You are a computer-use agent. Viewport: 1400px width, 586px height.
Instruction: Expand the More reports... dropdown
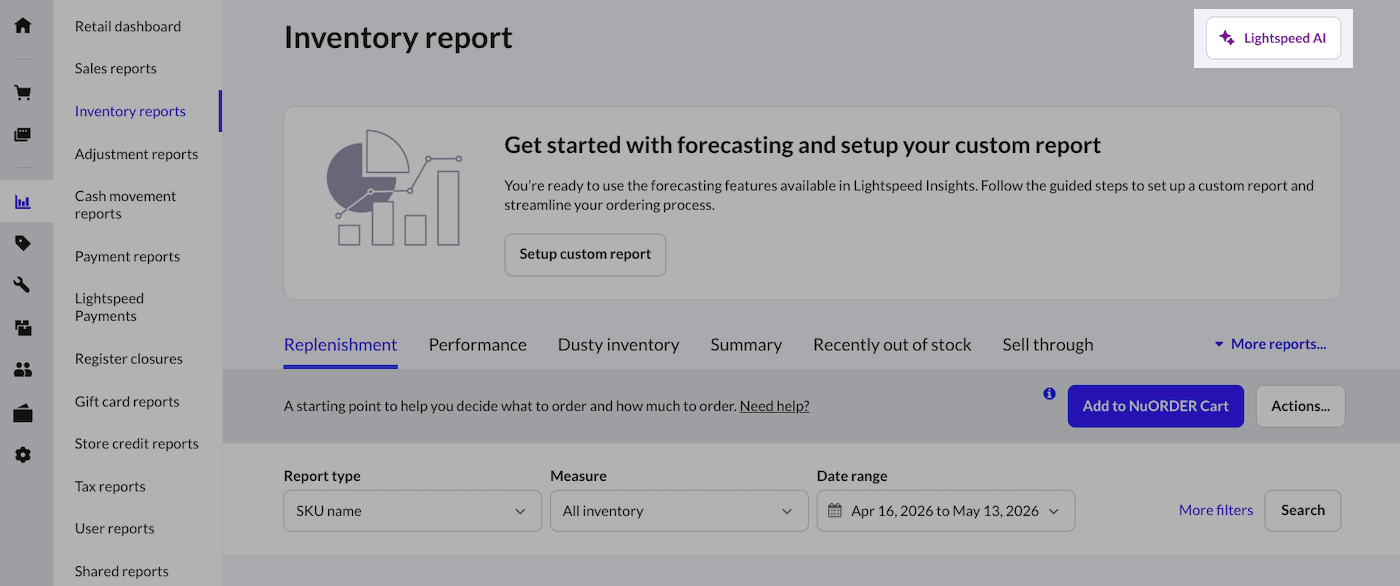[1270, 344]
